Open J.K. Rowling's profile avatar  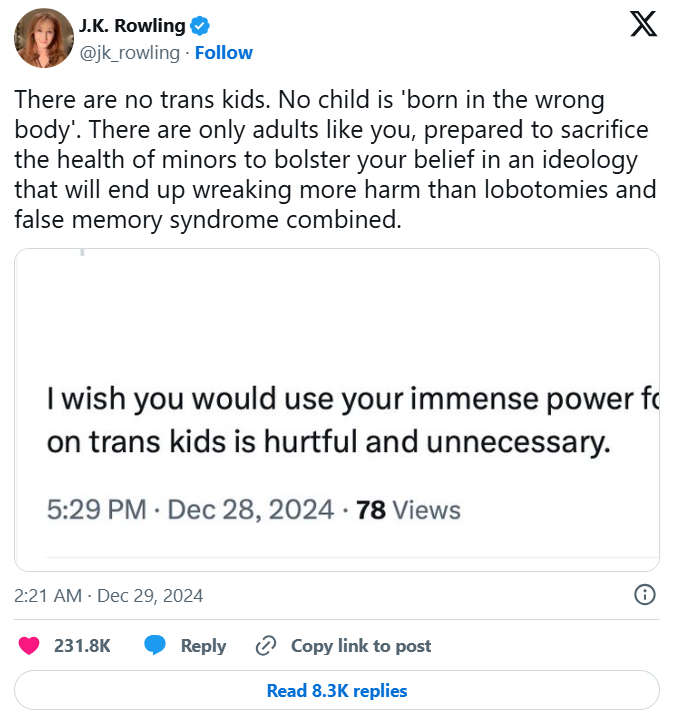pos(41,40)
